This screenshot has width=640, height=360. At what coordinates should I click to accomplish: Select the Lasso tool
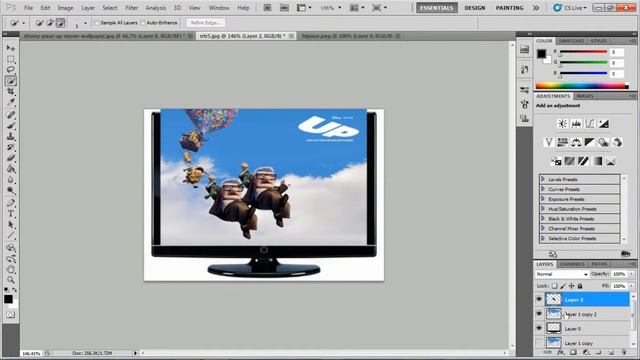pyautogui.click(x=11, y=70)
